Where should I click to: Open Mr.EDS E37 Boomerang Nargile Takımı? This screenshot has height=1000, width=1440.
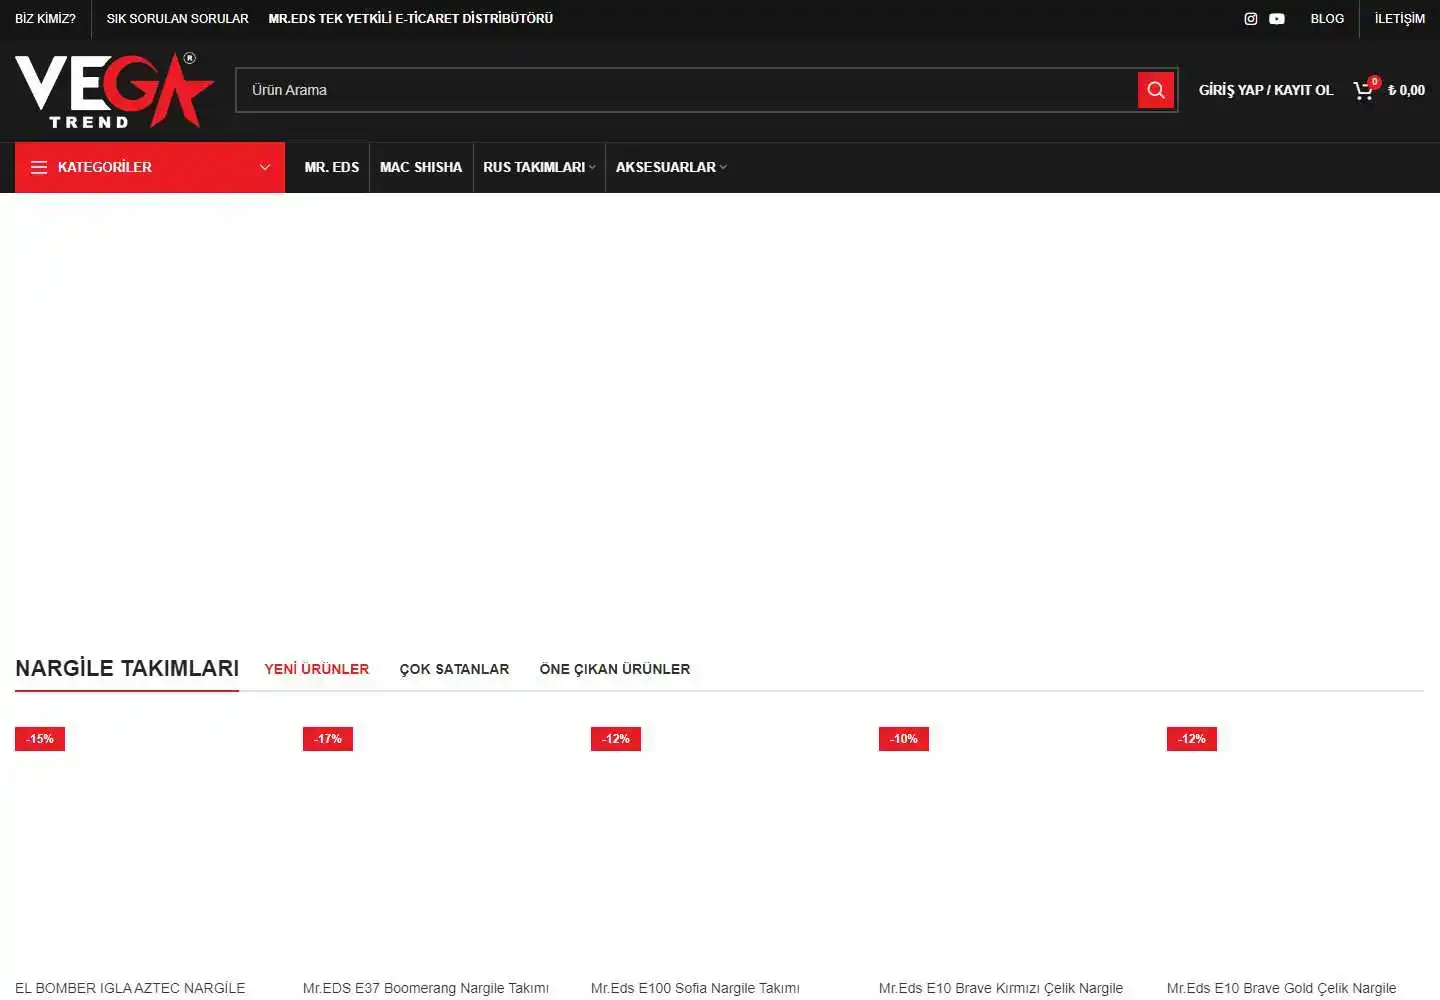pos(426,988)
